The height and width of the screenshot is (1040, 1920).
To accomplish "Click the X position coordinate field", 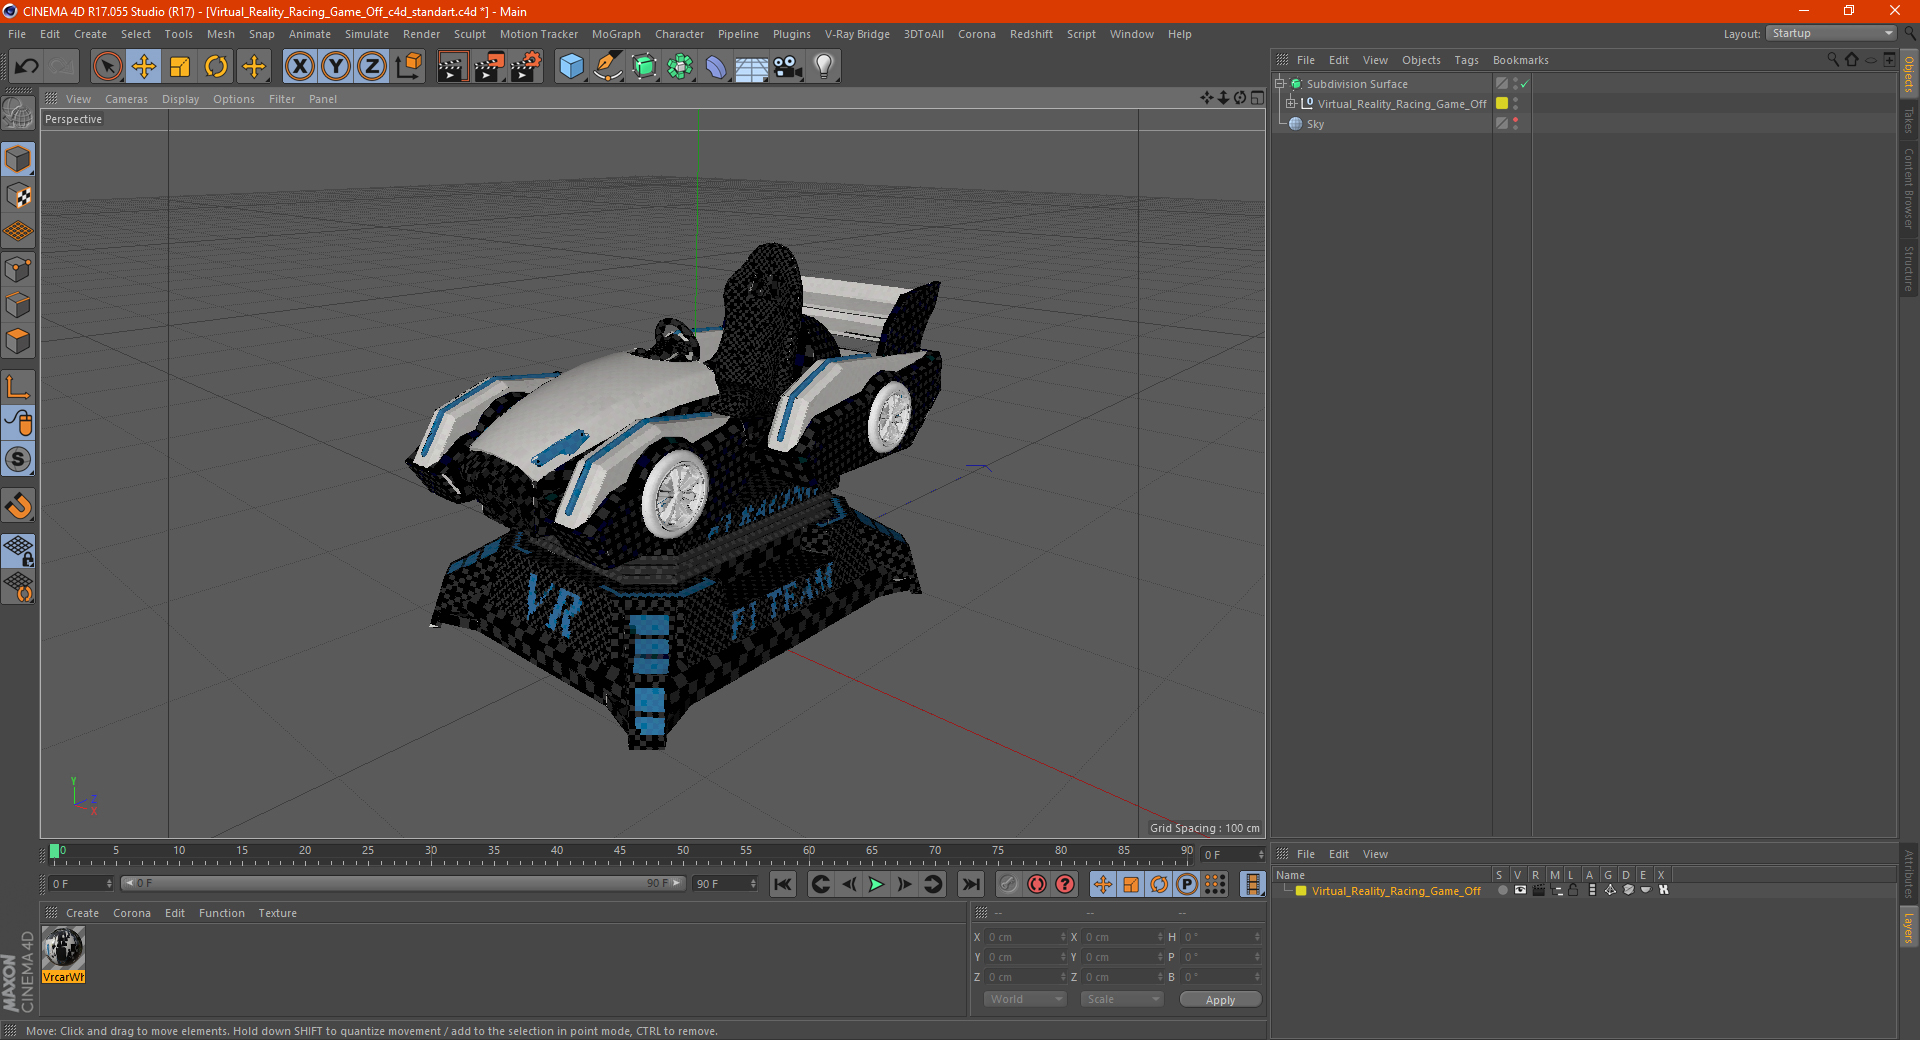I will coord(1025,937).
